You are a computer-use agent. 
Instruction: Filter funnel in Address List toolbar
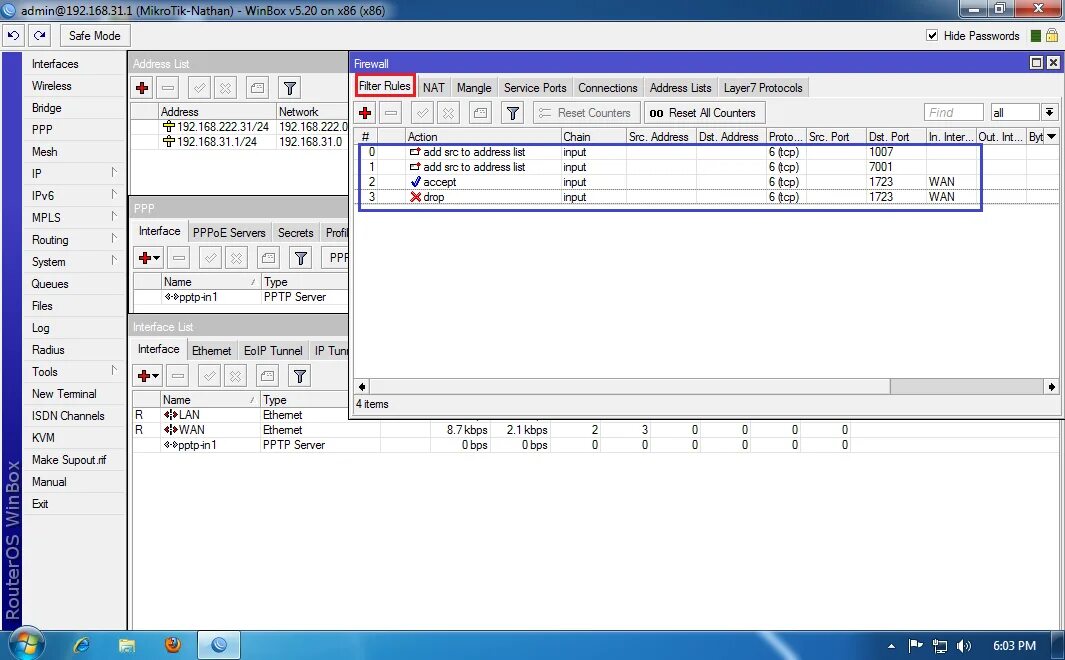point(290,88)
